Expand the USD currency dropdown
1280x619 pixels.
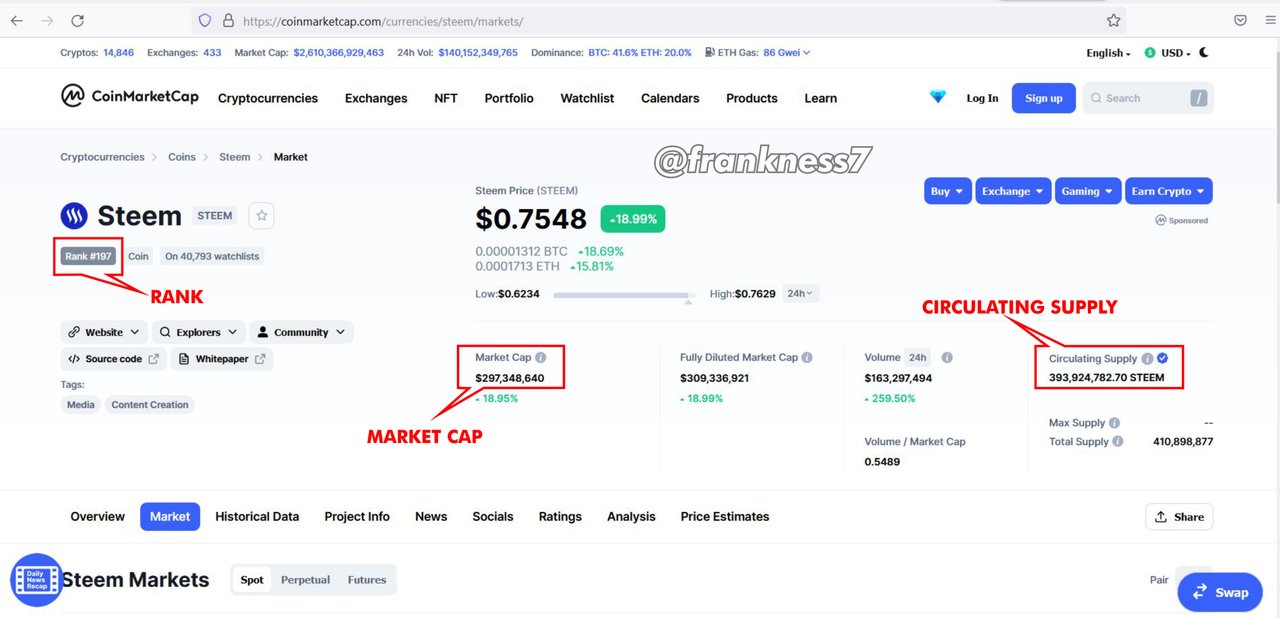pyautogui.click(x=1168, y=53)
